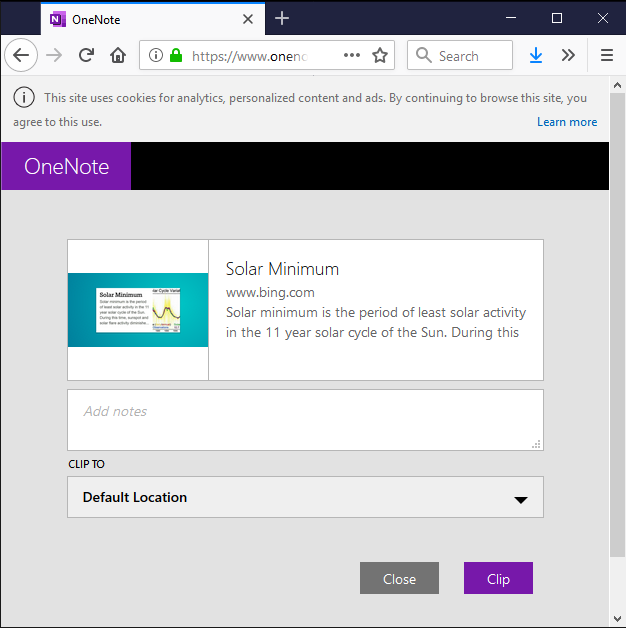
Task: Bookmark this page with the star icon
Action: [x=380, y=56]
